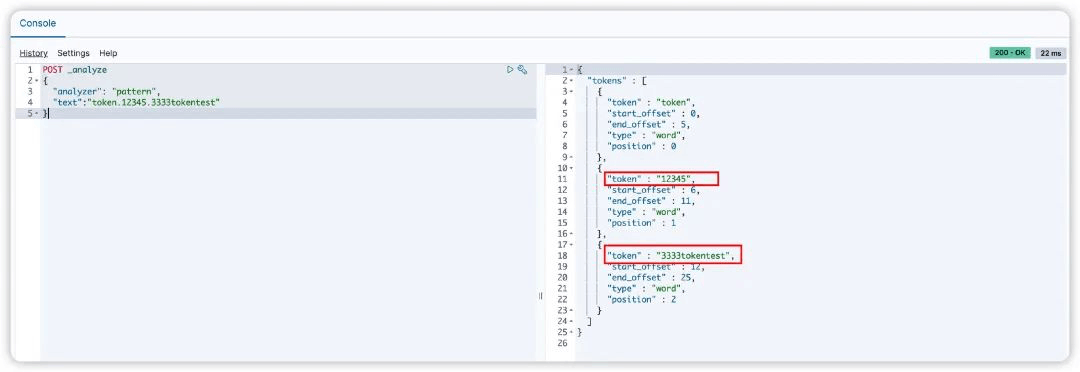Click the "end_offset" : 5 line

pos(648,125)
